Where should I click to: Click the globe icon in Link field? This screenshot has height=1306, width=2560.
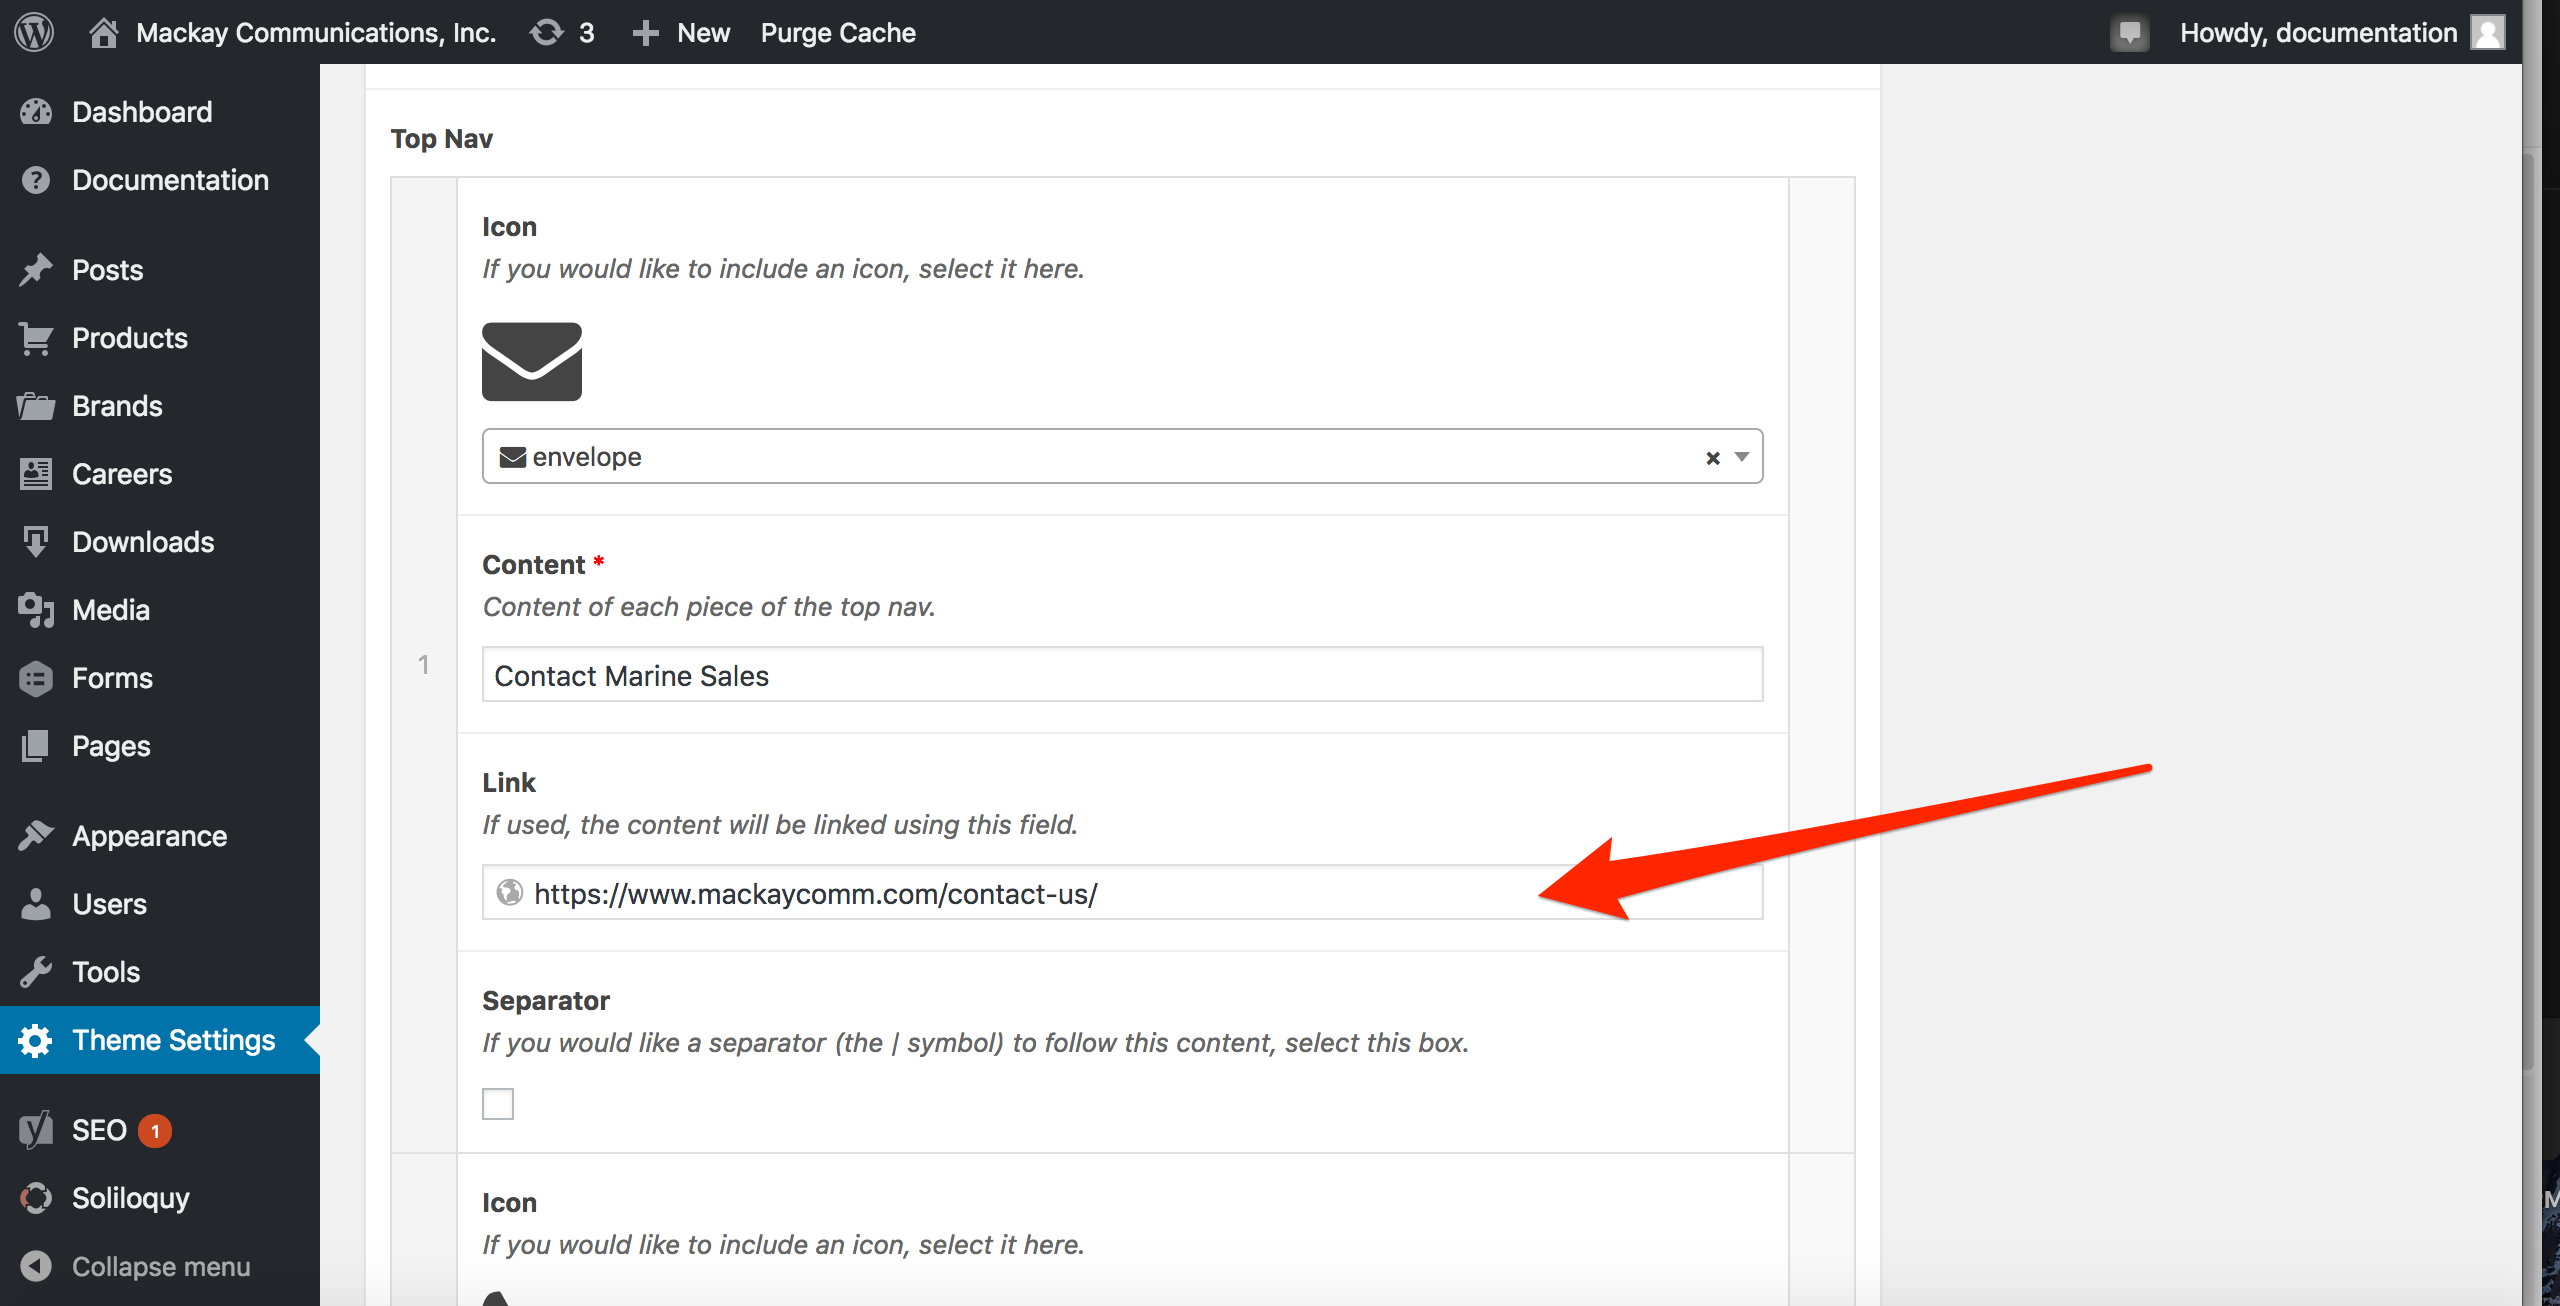pos(510,892)
